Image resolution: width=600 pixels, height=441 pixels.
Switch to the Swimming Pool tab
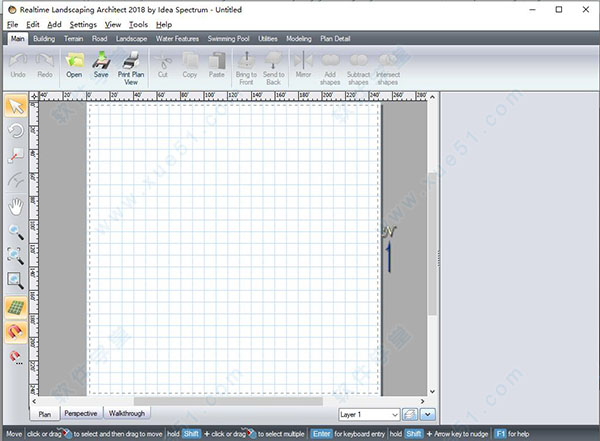(x=228, y=38)
